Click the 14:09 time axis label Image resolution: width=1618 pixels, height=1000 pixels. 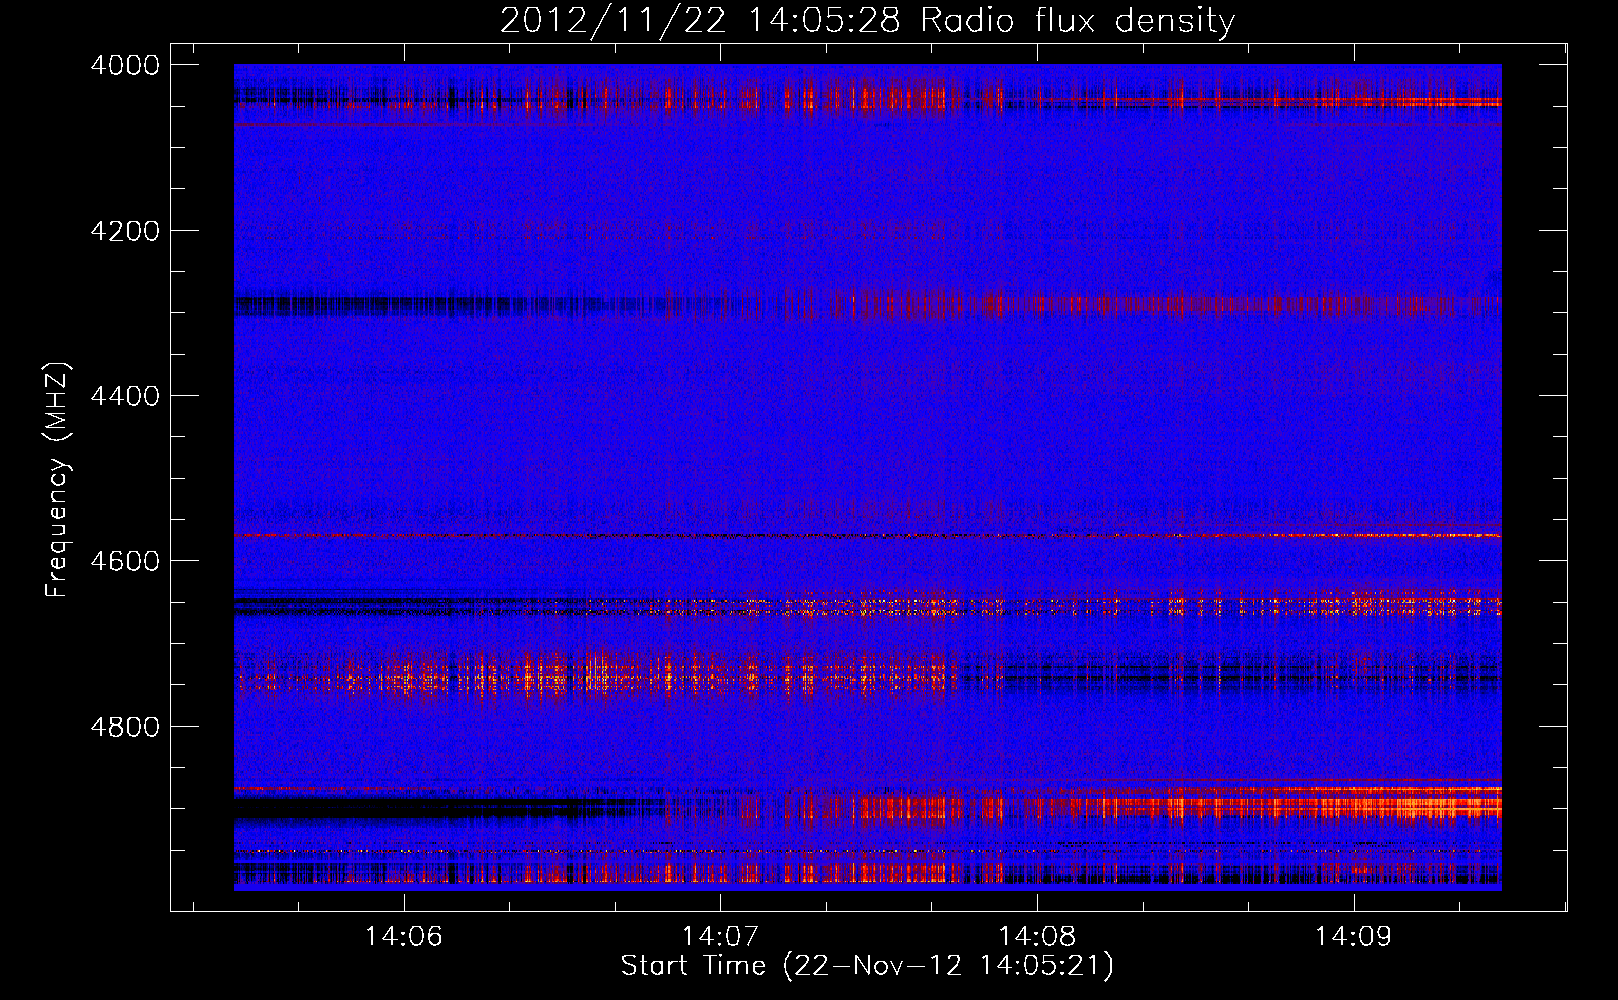pyautogui.click(x=1353, y=936)
